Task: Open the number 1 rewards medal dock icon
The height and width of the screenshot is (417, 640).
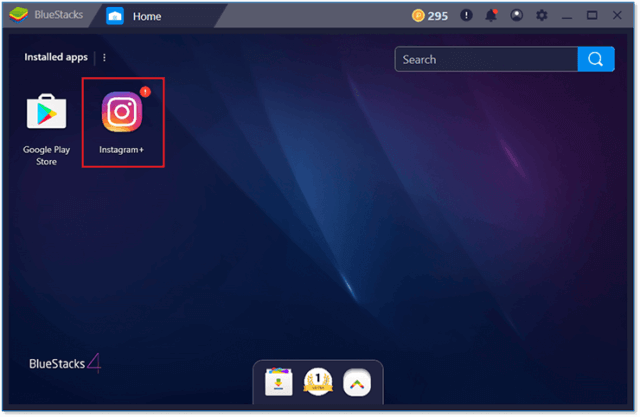Action: (318, 382)
